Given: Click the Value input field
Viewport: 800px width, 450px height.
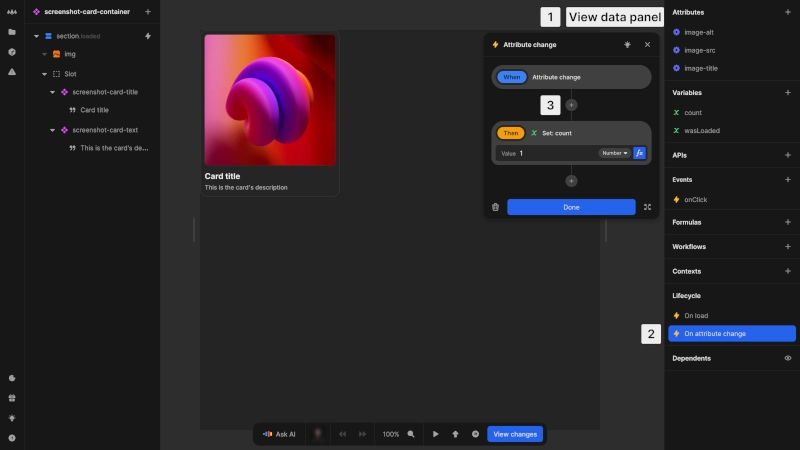Looking at the screenshot, I should (558, 153).
